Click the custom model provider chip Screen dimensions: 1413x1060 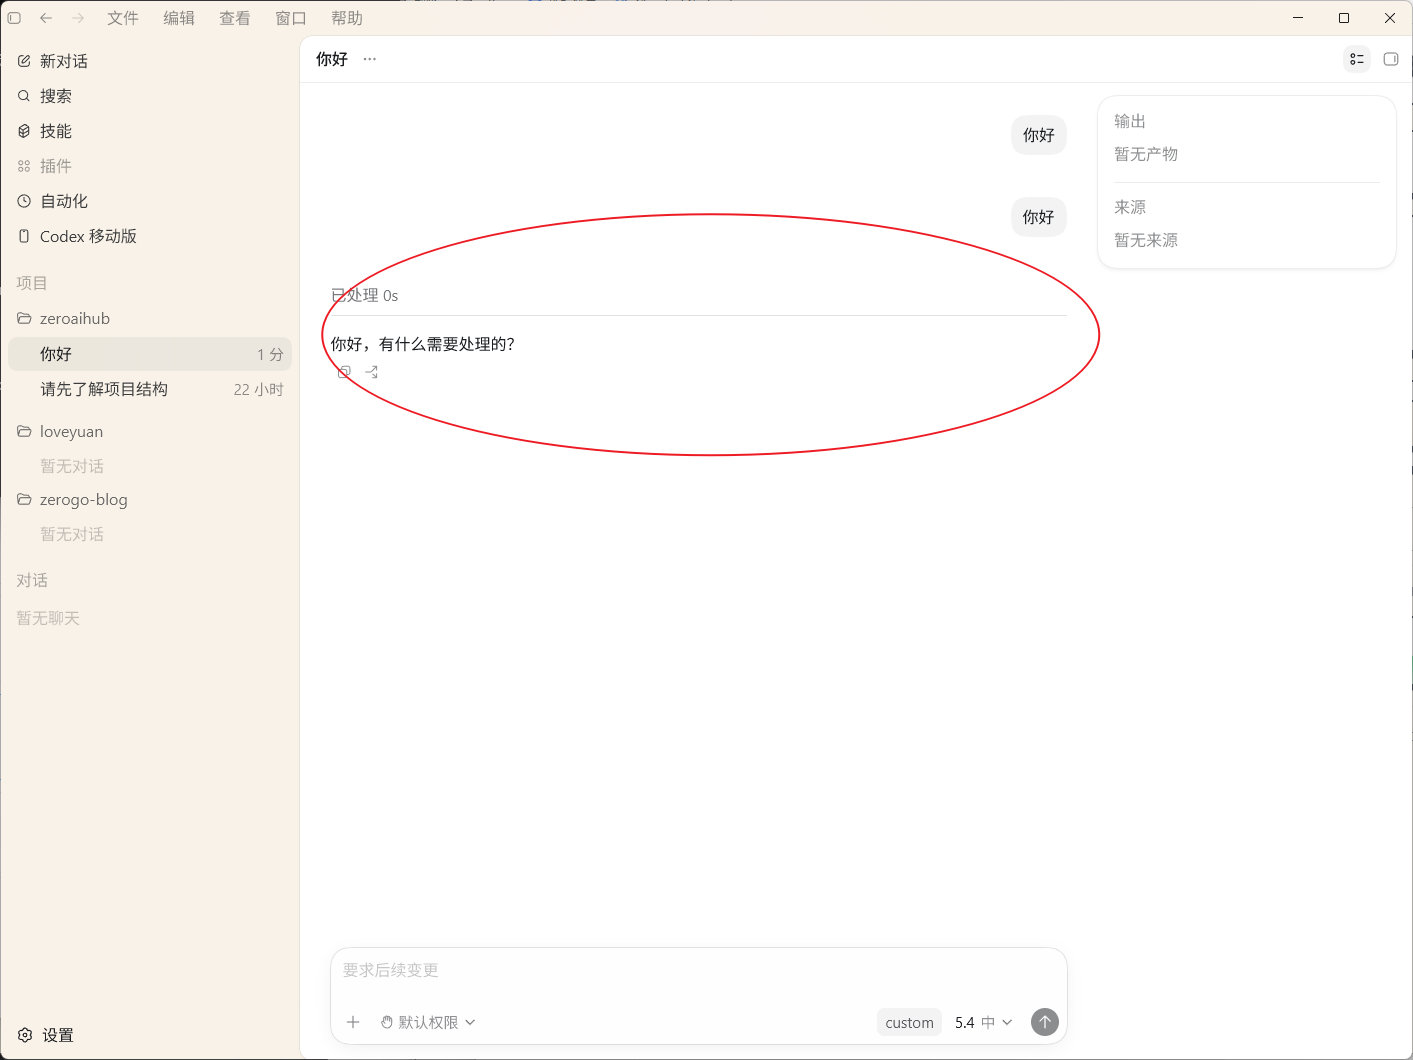909,1022
